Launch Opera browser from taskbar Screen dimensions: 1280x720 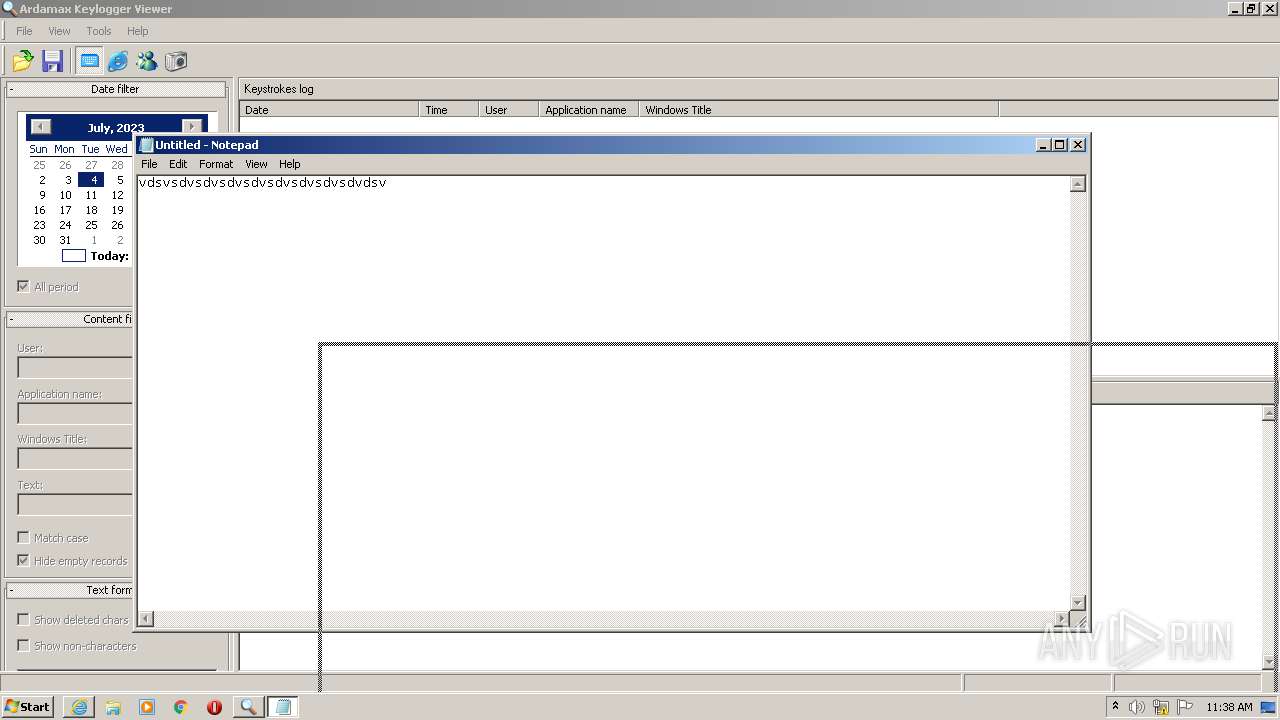click(x=214, y=707)
